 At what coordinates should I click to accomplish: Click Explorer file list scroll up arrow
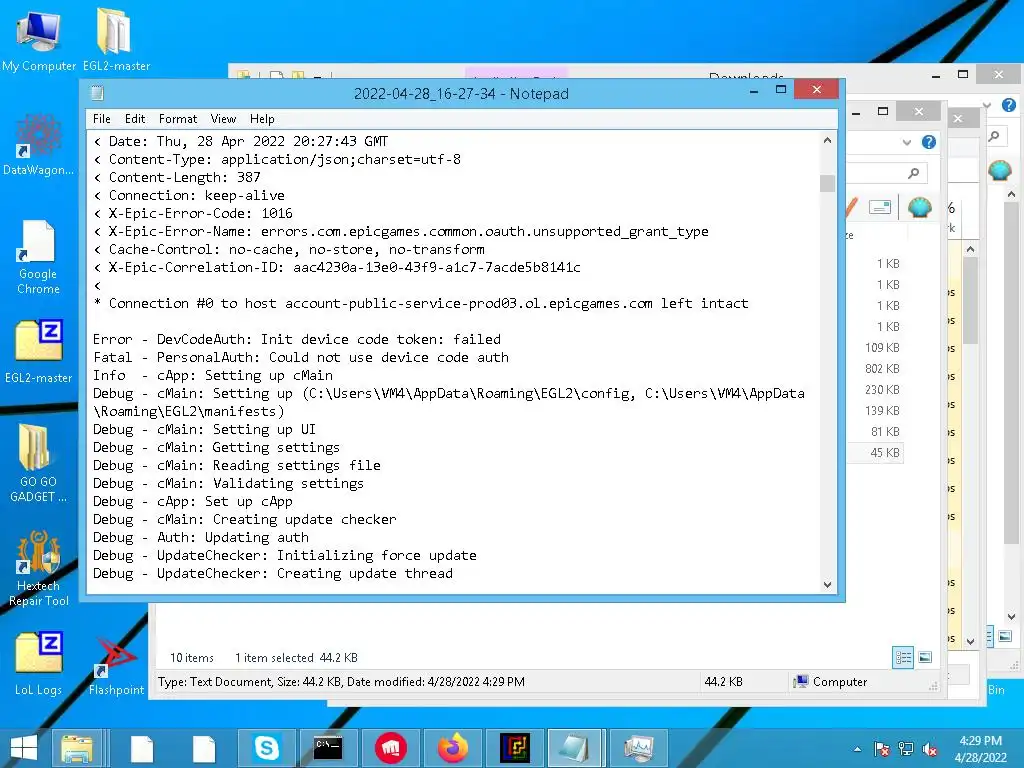pos(970,249)
